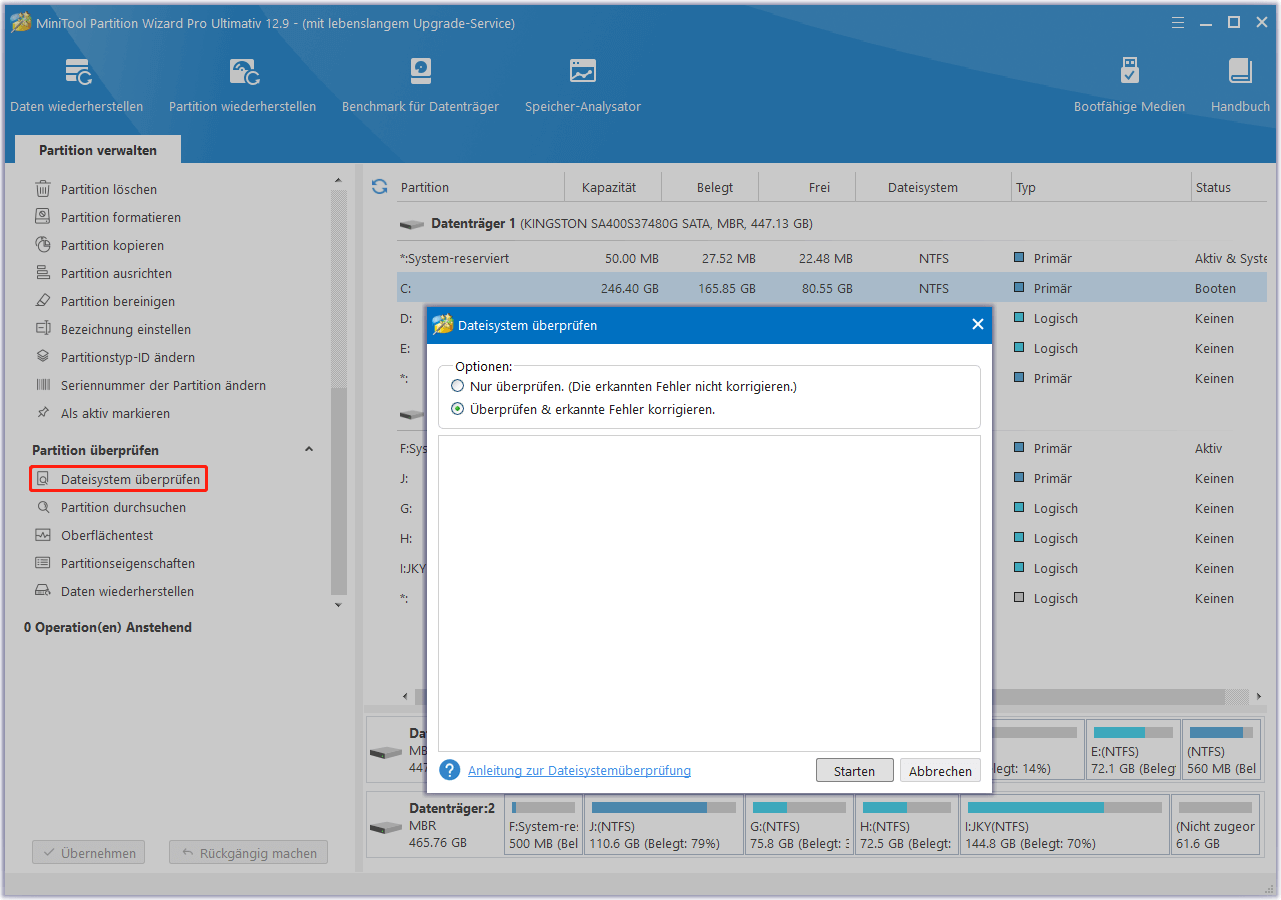1281x900 pixels.
Task: Select Partition kopieren action
Action: click(x=112, y=245)
